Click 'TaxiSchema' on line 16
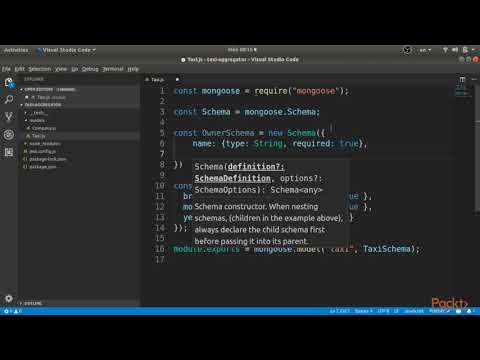Viewport: 480px width, 360px height. coord(386,249)
